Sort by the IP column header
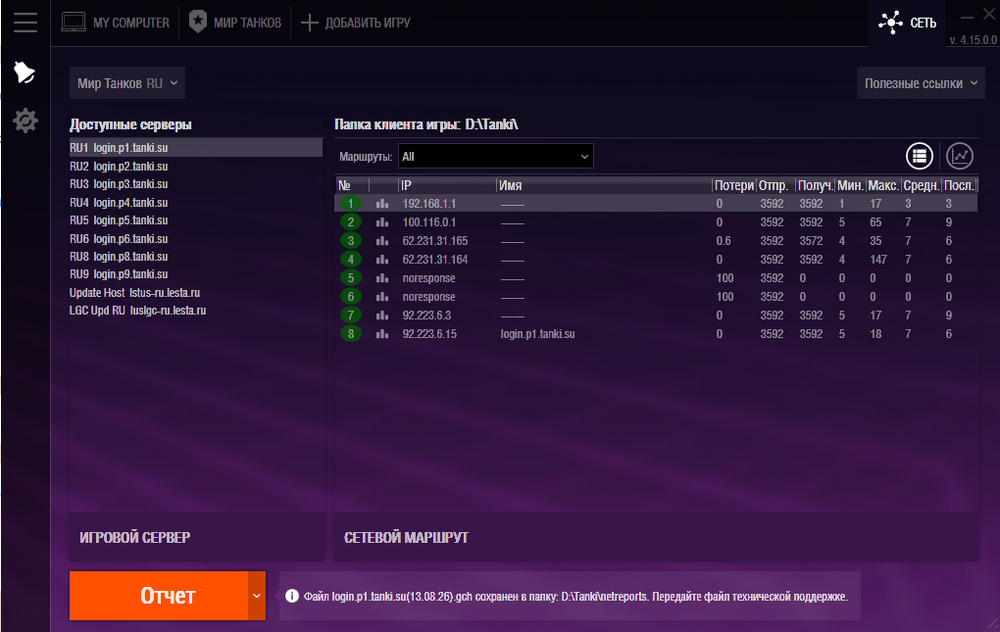The height and width of the screenshot is (632, 1000). click(x=447, y=186)
